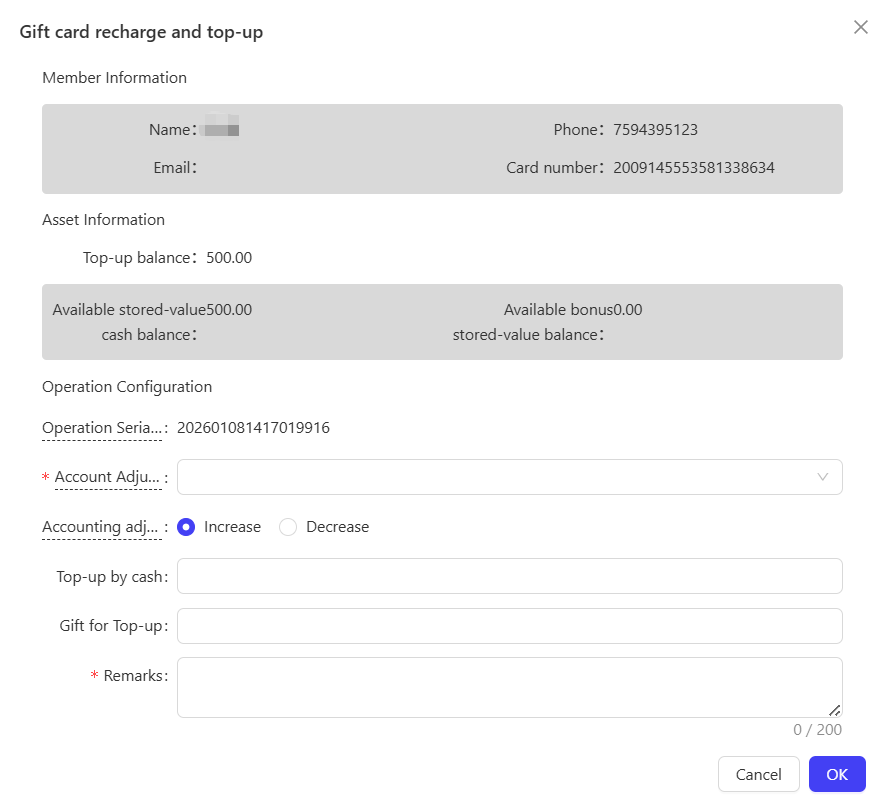
Task: Open the Account Adjustment dropdown field
Action: click(510, 477)
